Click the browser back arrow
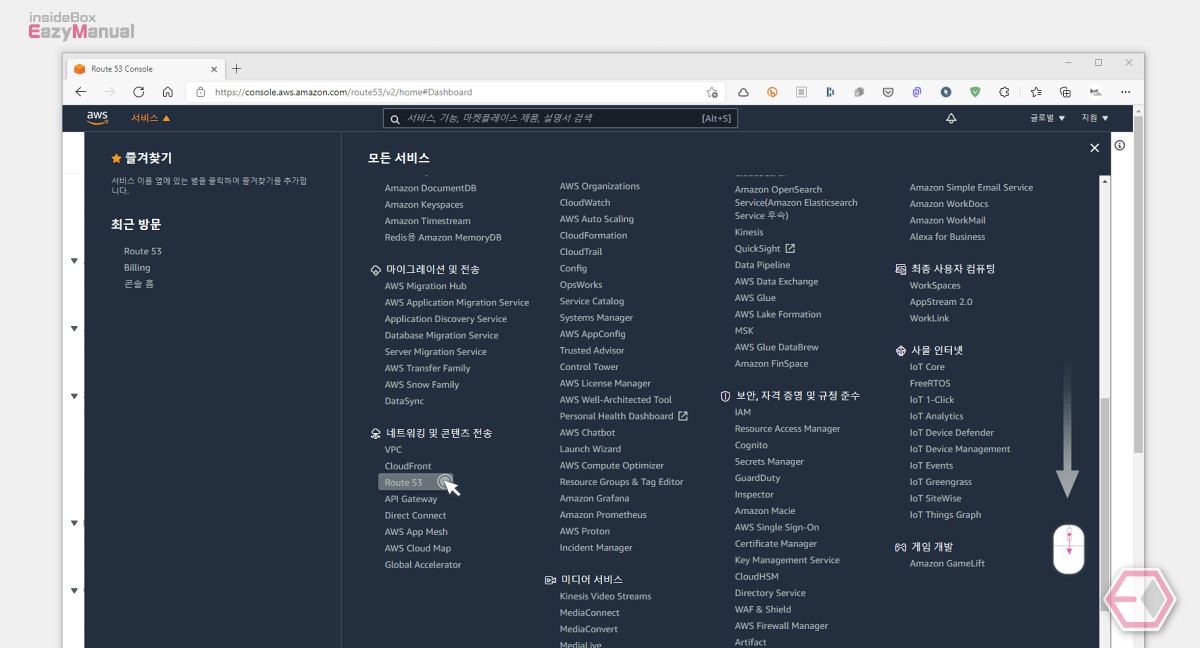 pyautogui.click(x=81, y=91)
